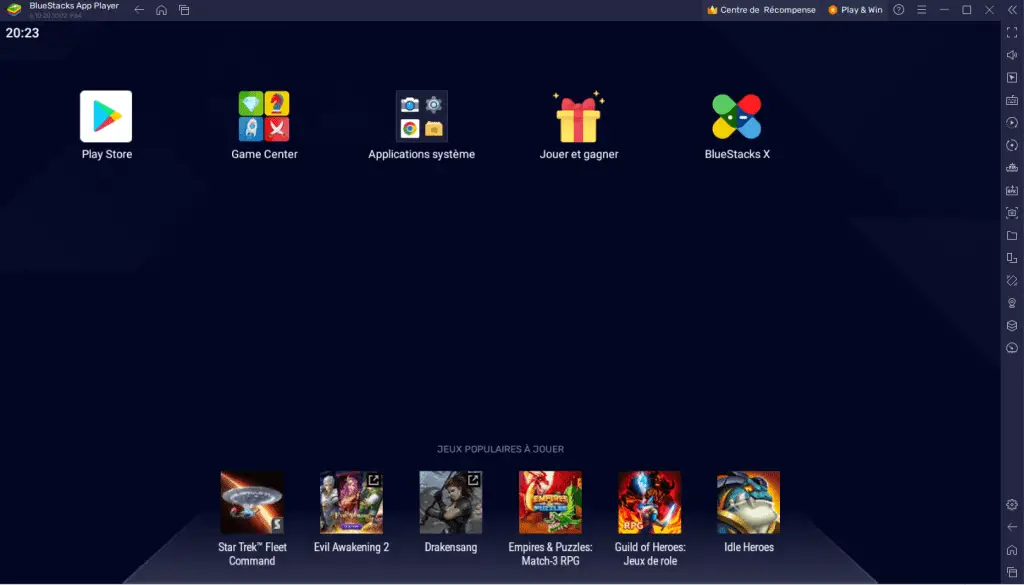Launch Empires & Puzzles: Match-3 RPG
Viewport: 1024px width, 585px height.
tap(550, 502)
